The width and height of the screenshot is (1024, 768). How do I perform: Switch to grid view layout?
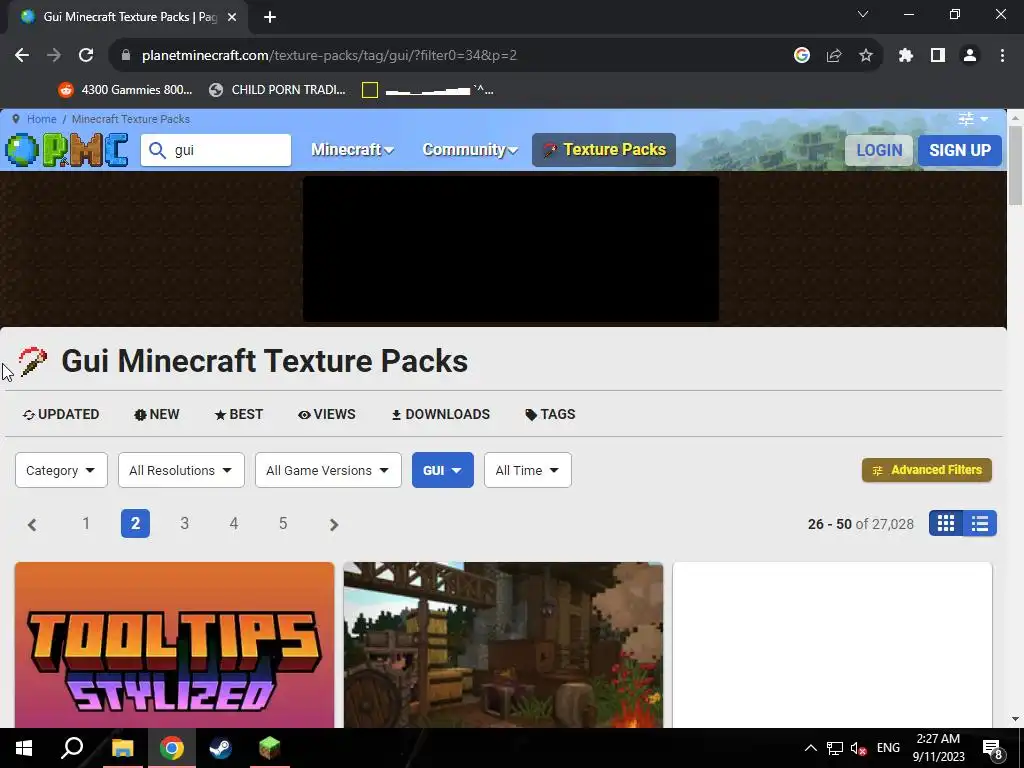pyautogui.click(x=946, y=523)
